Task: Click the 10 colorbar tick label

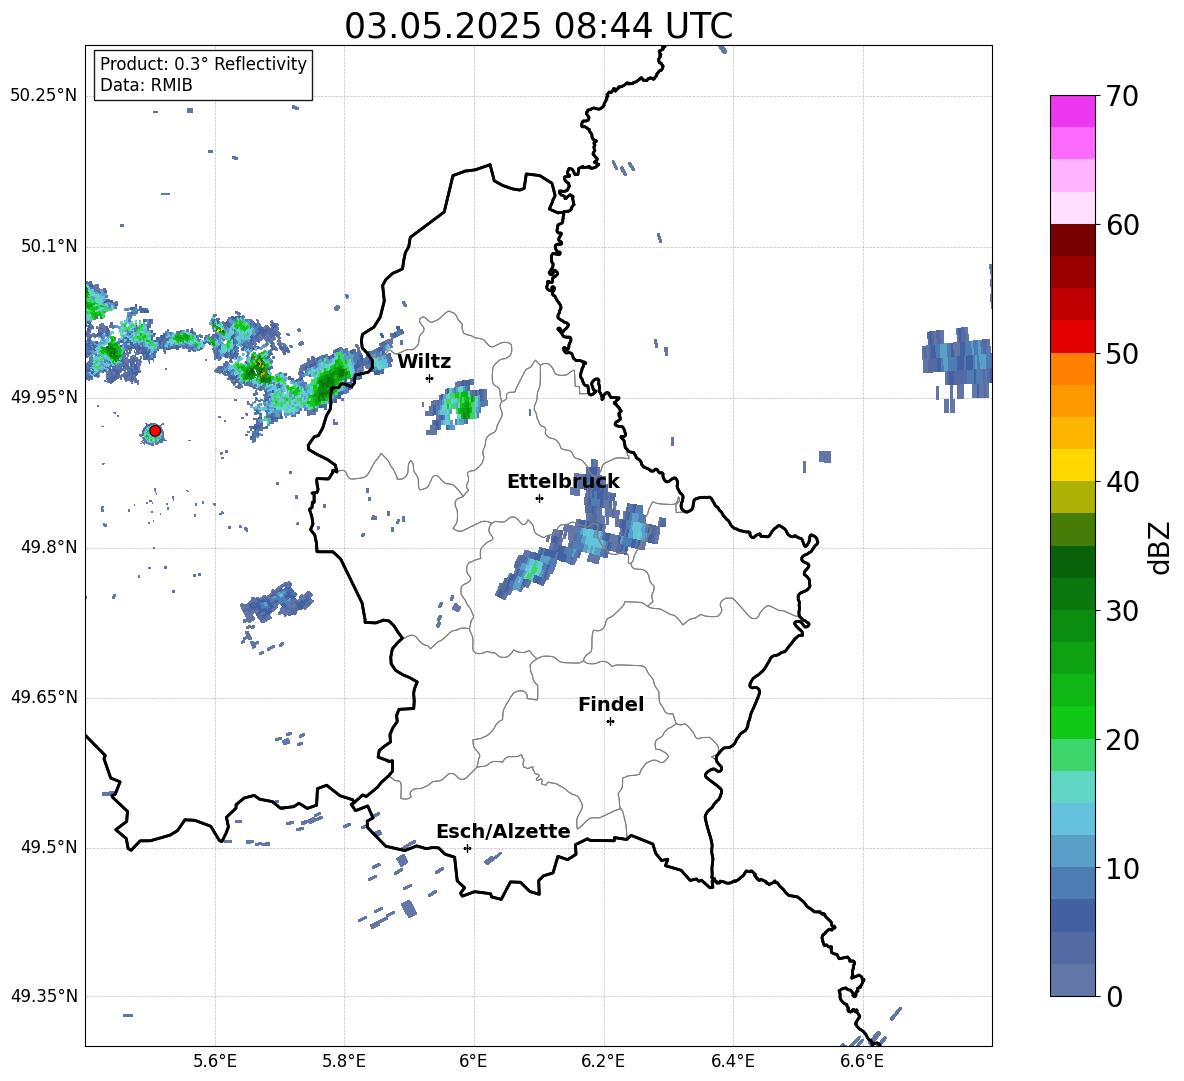Action: tap(1122, 868)
